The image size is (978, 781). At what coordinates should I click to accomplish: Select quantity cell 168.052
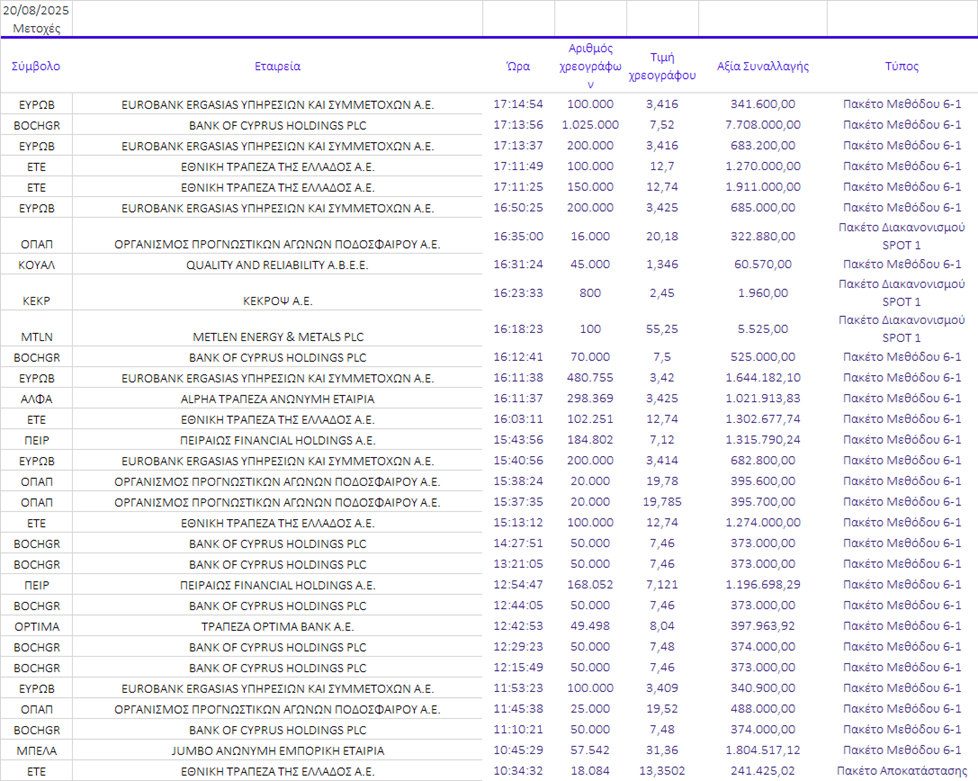590,585
